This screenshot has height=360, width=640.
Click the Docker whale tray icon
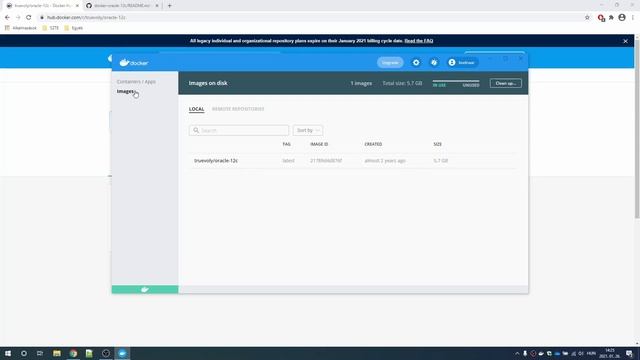tap(541, 353)
